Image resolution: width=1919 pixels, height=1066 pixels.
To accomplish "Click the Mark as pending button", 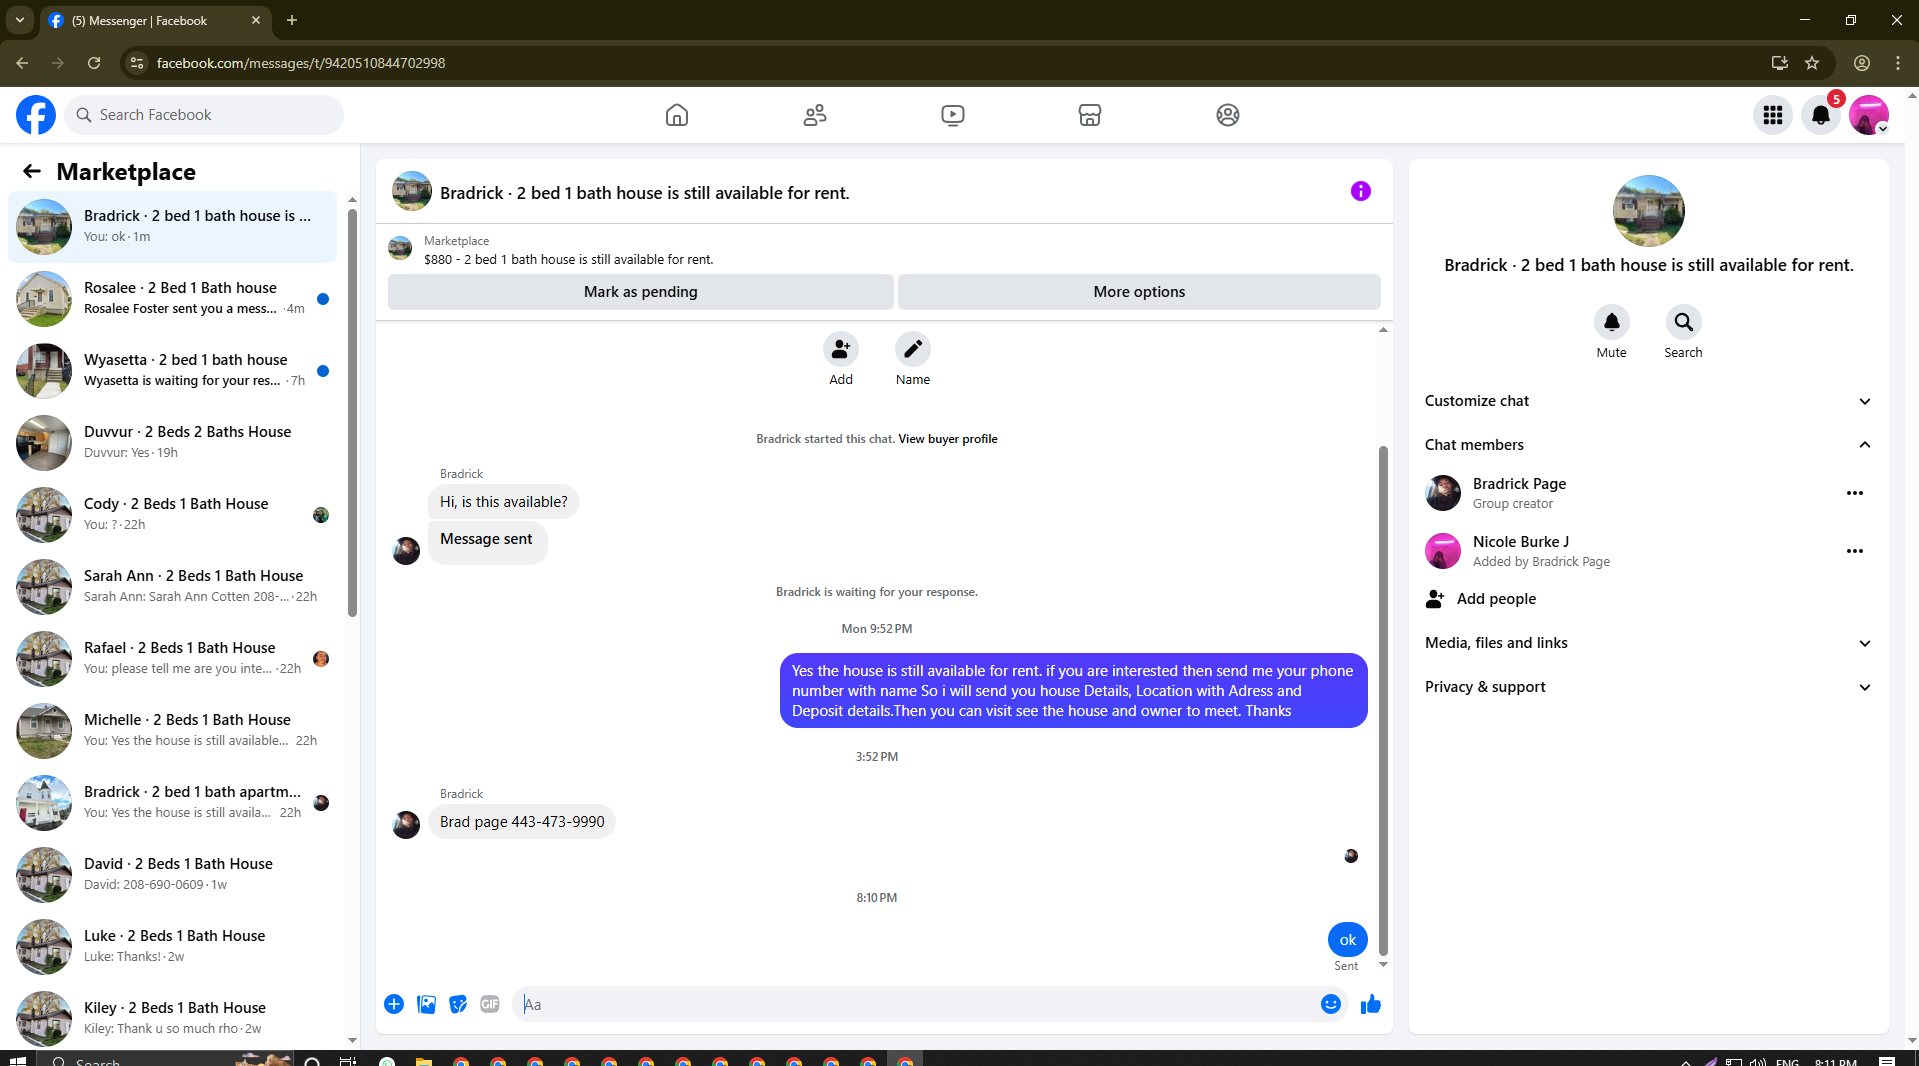I will coord(640,292).
